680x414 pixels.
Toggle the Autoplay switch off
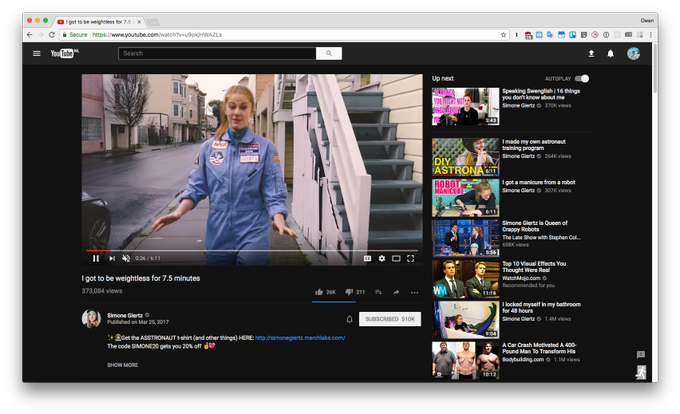(x=582, y=78)
